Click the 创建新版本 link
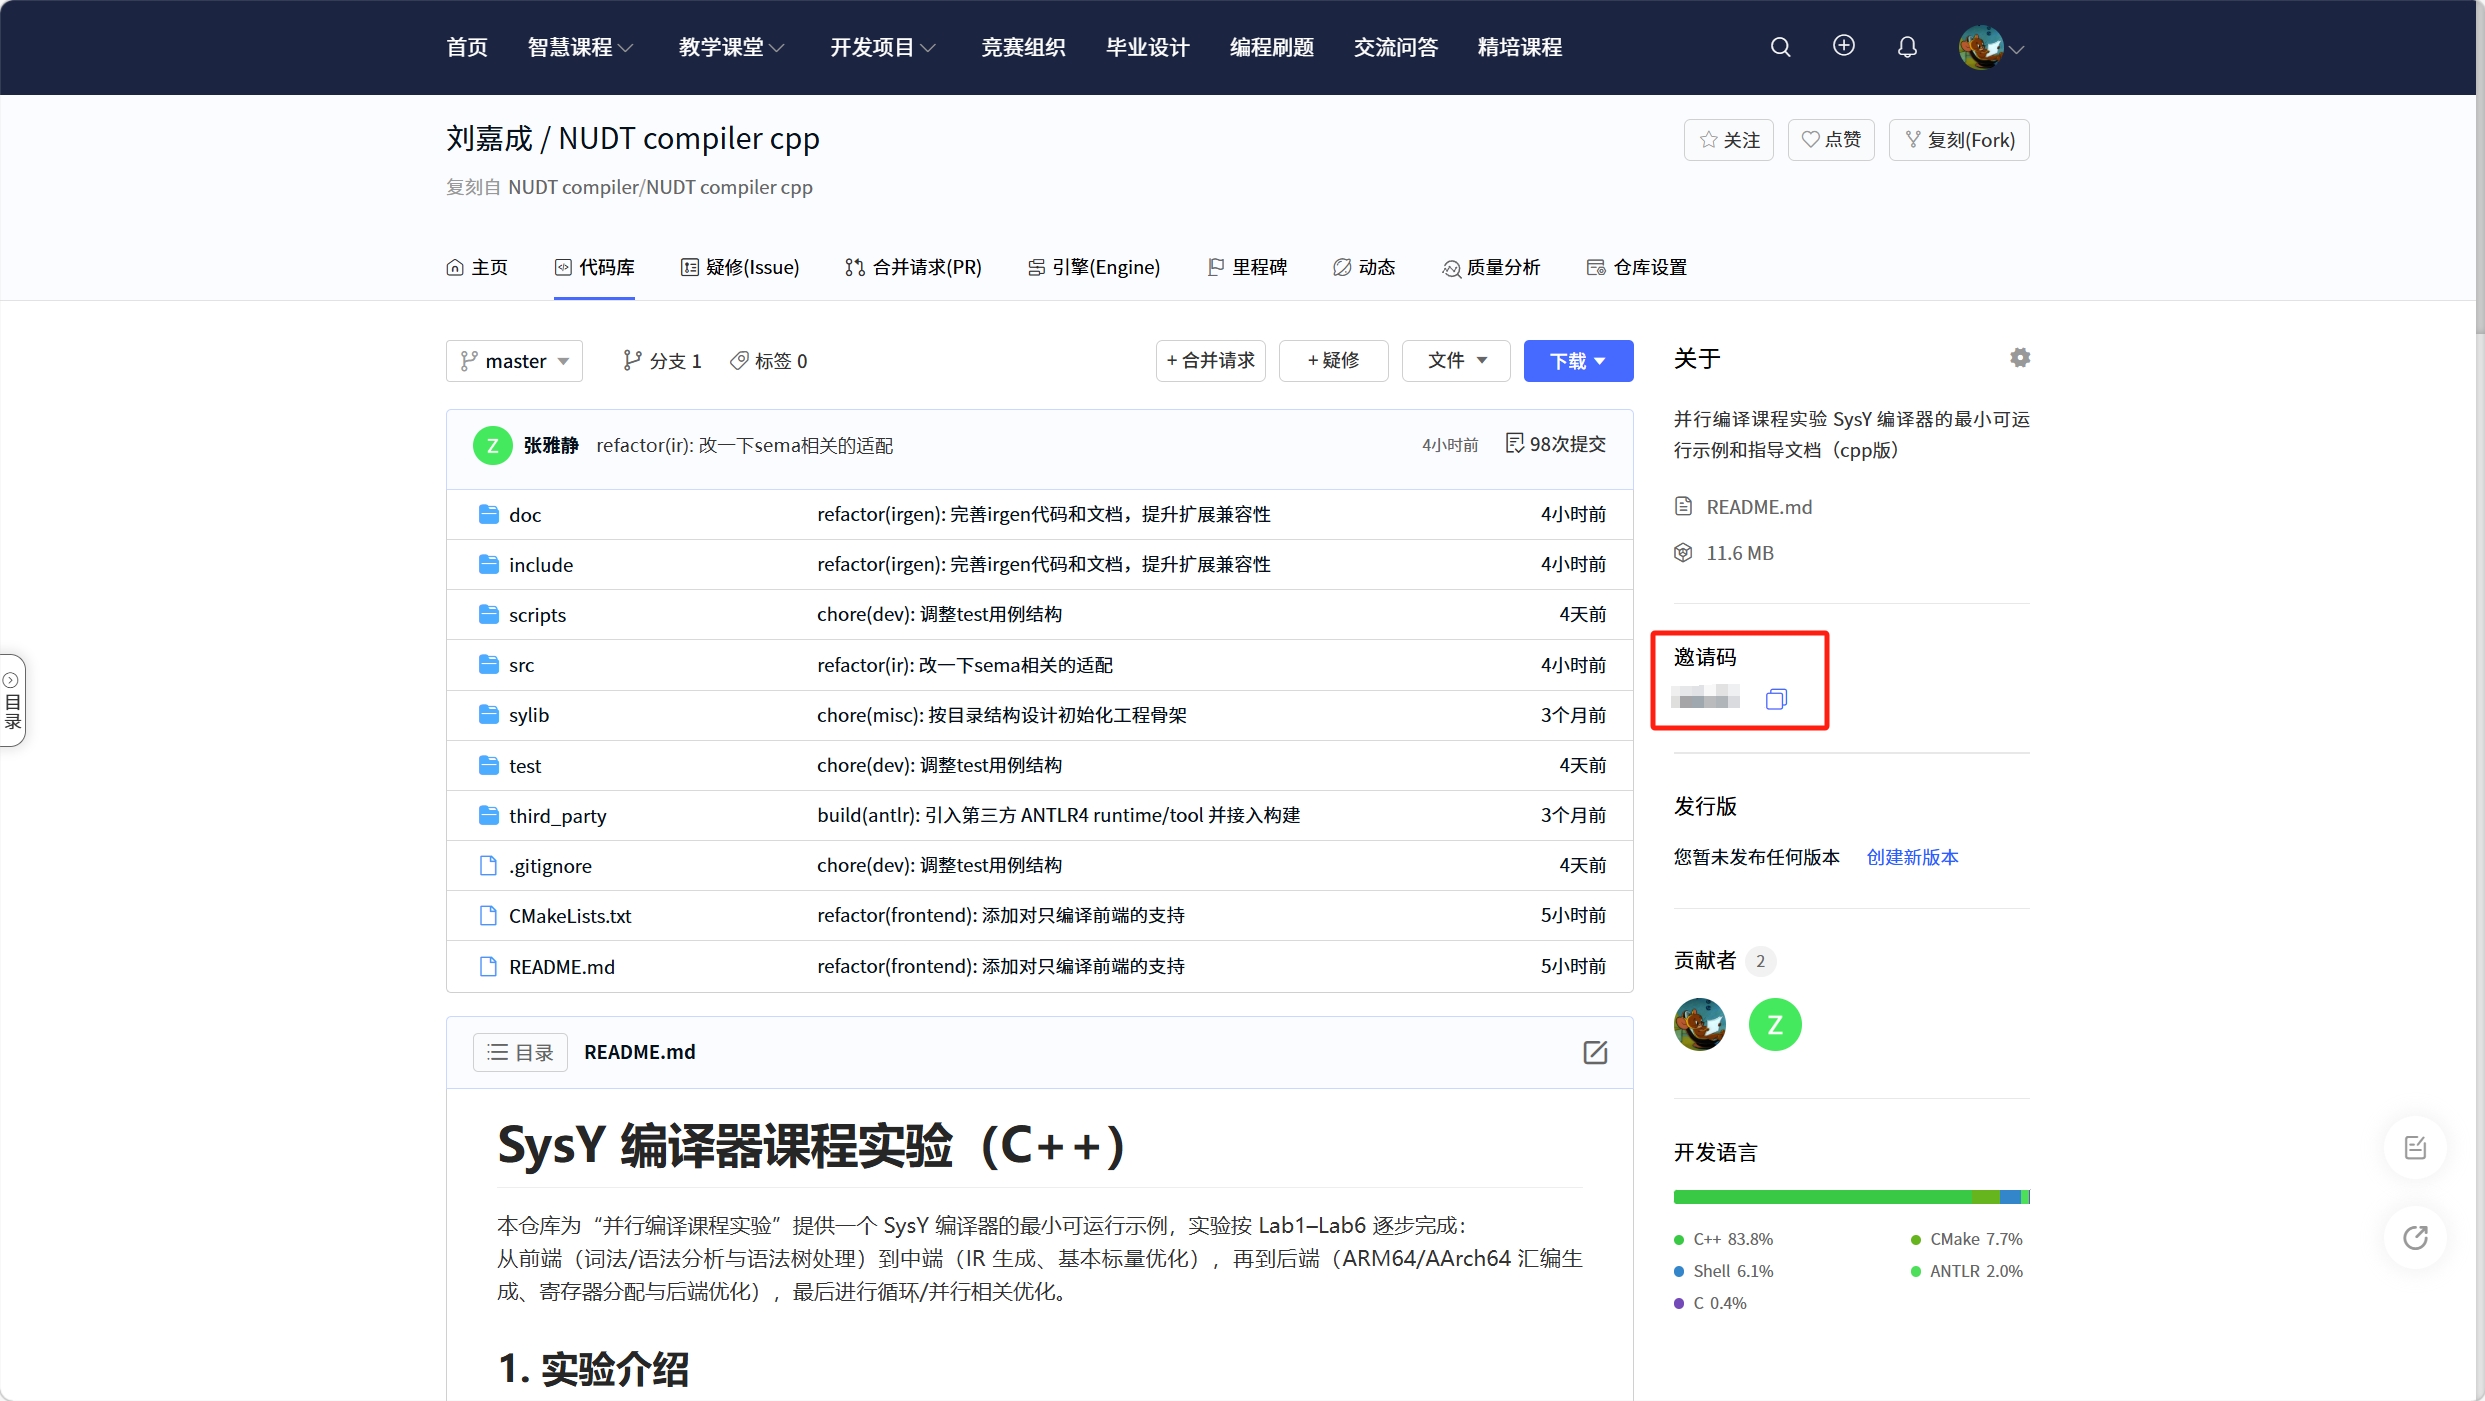2485x1401 pixels. click(x=1910, y=857)
